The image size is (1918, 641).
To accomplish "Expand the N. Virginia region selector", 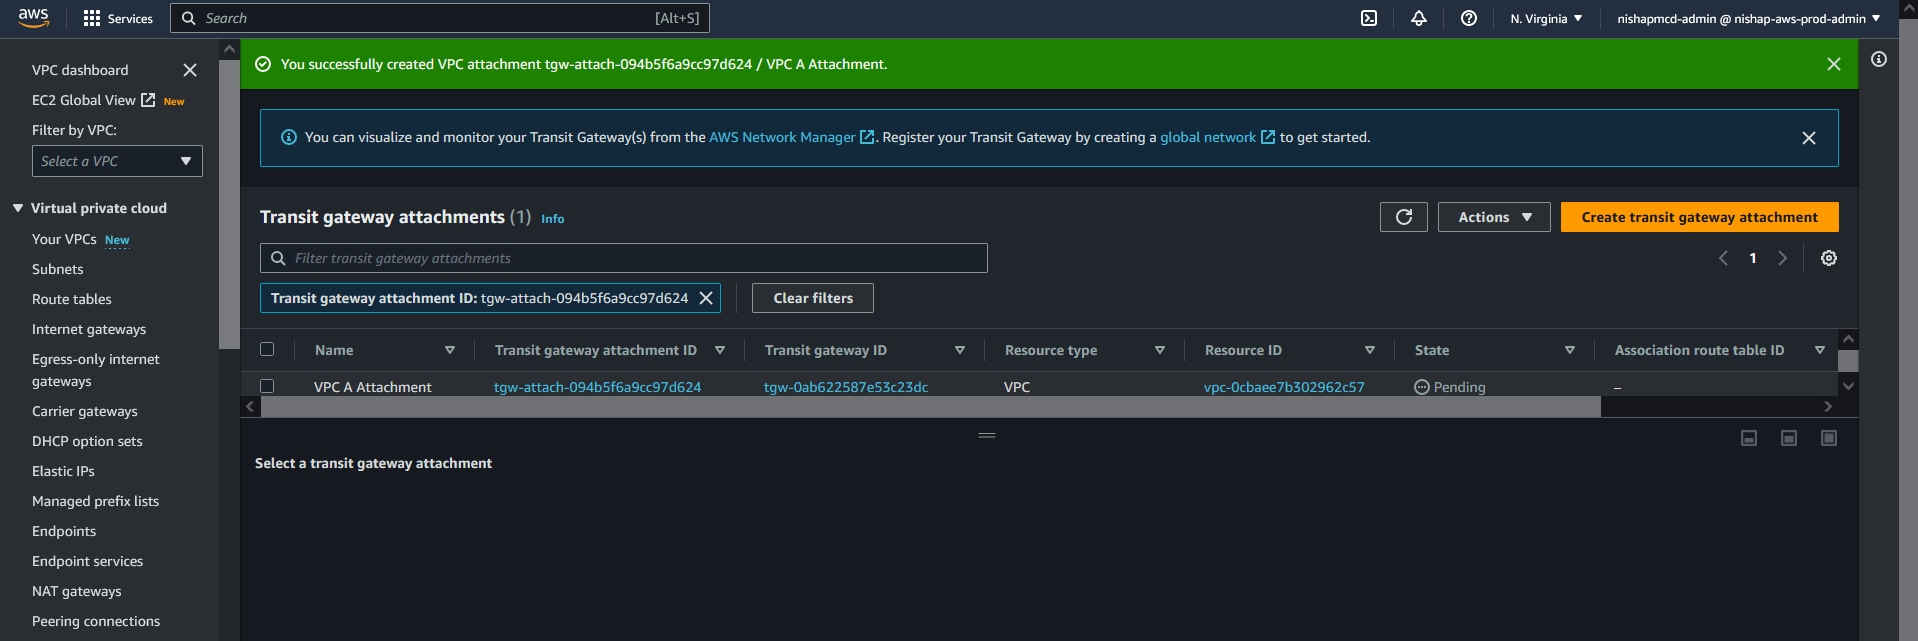I will [1545, 18].
